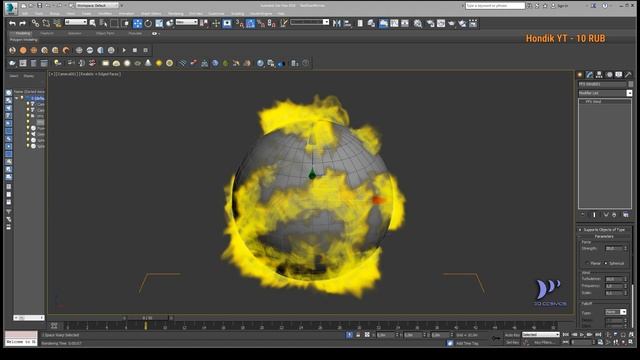Click the Set Key button
640x360 pixels.
coord(513,342)
